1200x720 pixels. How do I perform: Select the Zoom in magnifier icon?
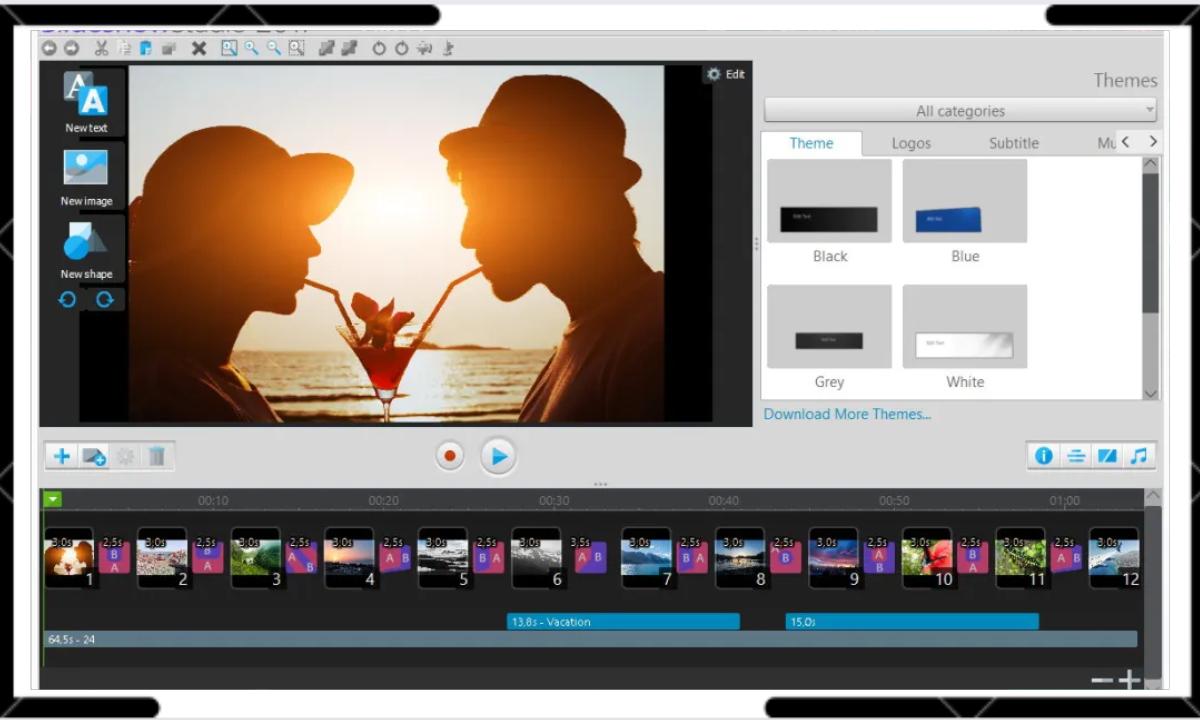[x=250, y=48]
